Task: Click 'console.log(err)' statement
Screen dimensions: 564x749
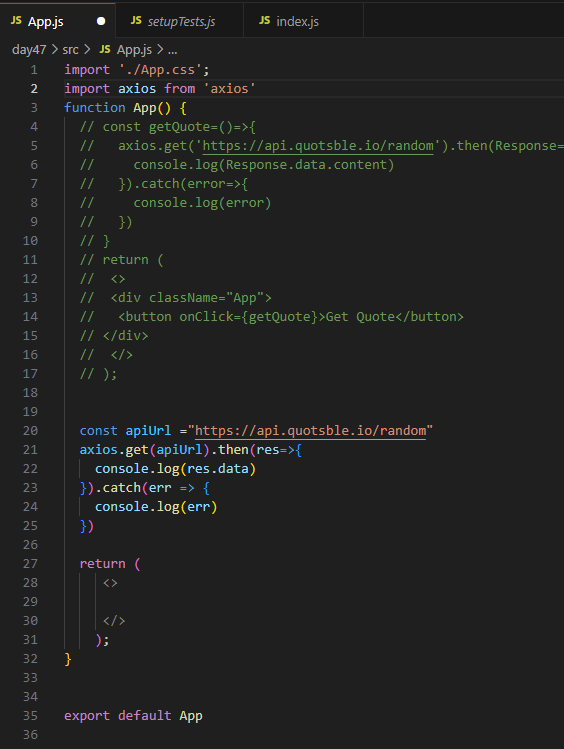Action: click(156, 507)
